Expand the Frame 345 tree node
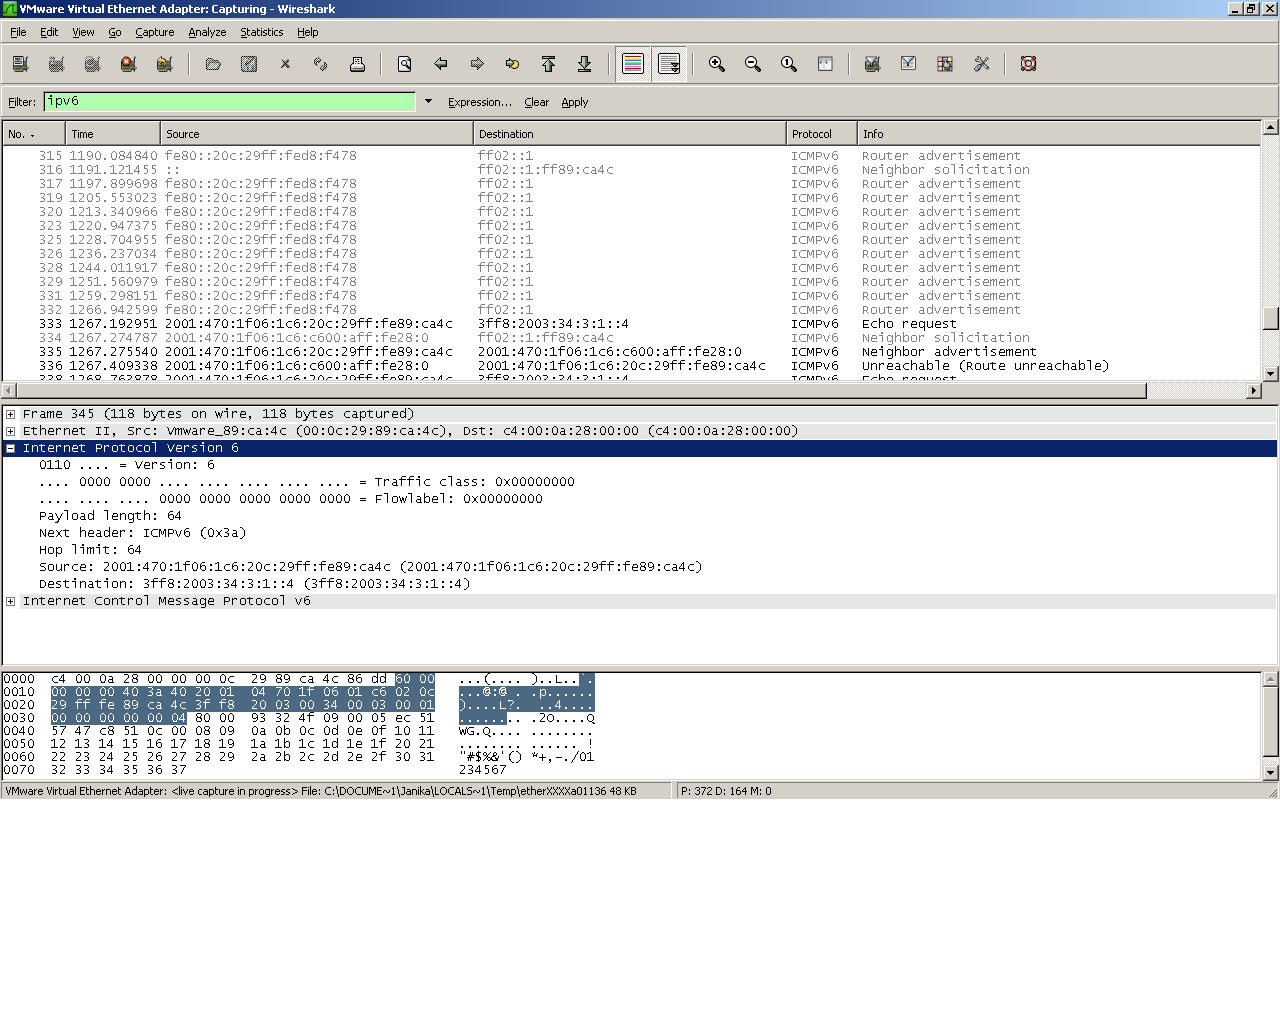The height and width of the screenshot is (1024, 1280). [x=11, y=414]
